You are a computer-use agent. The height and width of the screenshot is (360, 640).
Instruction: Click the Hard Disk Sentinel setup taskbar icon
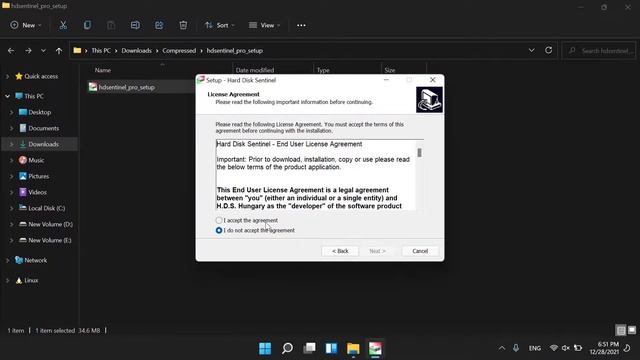[375, 348]
